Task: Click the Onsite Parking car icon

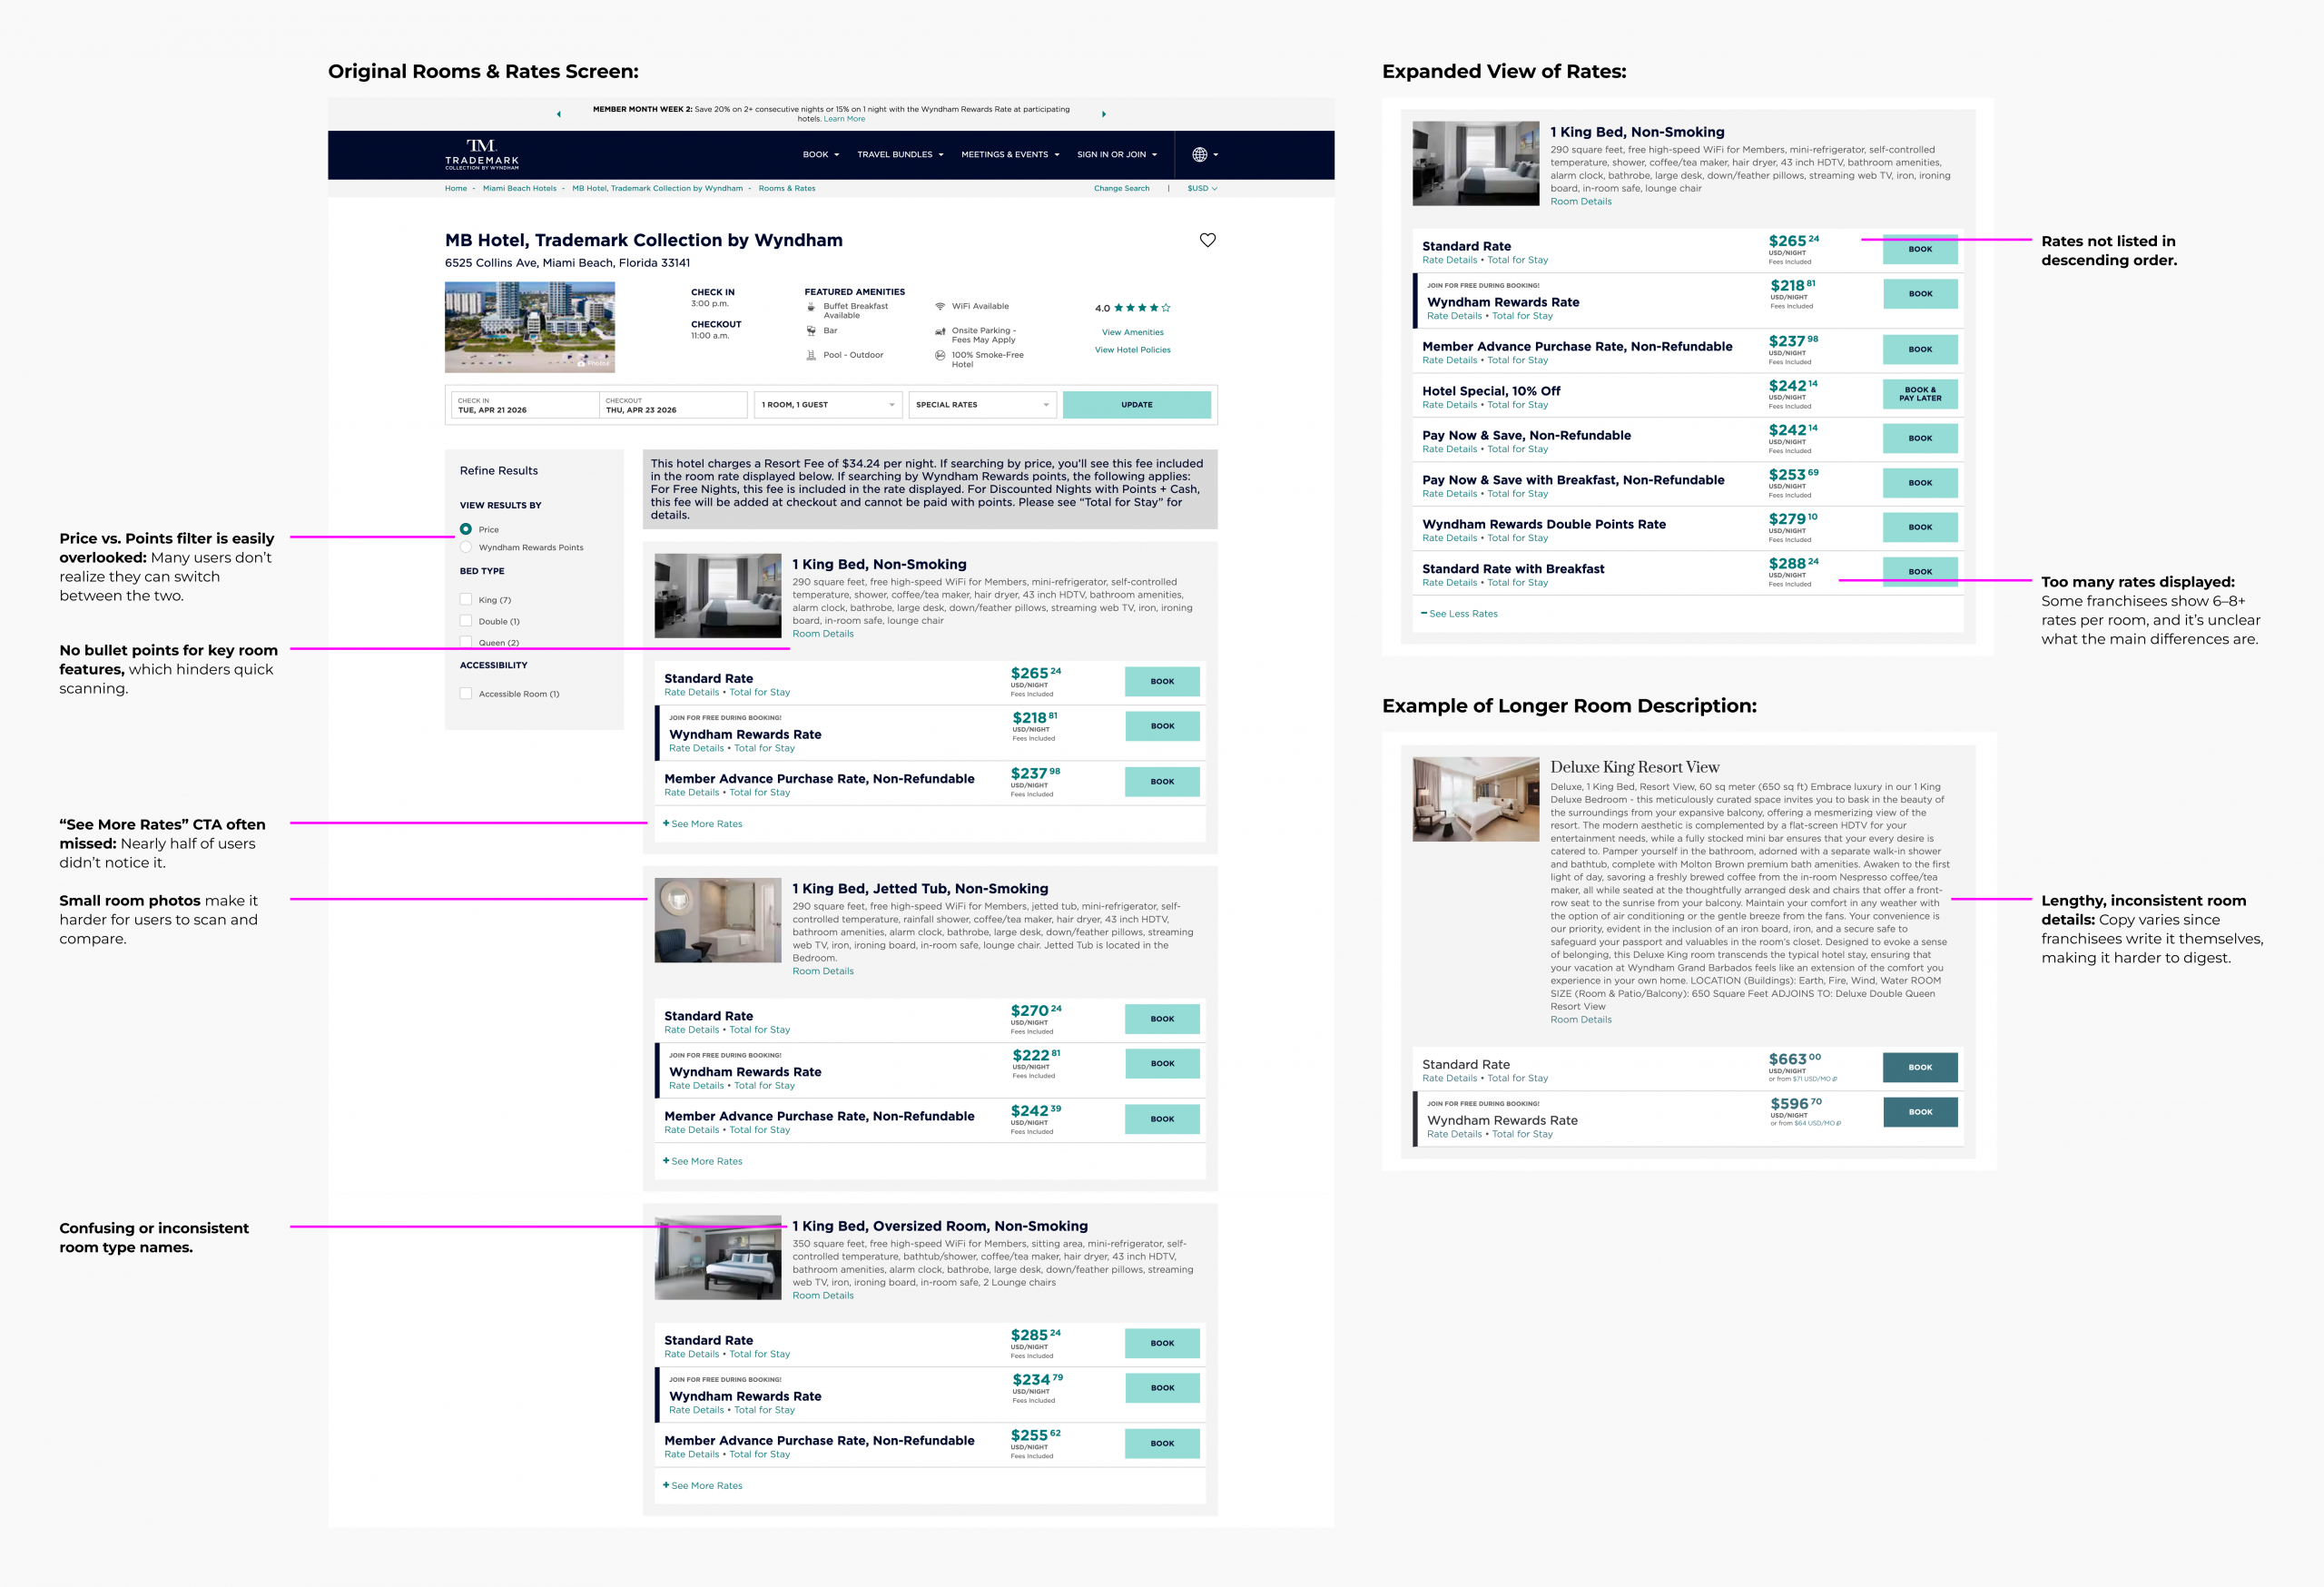Action: tap(940, 331)
